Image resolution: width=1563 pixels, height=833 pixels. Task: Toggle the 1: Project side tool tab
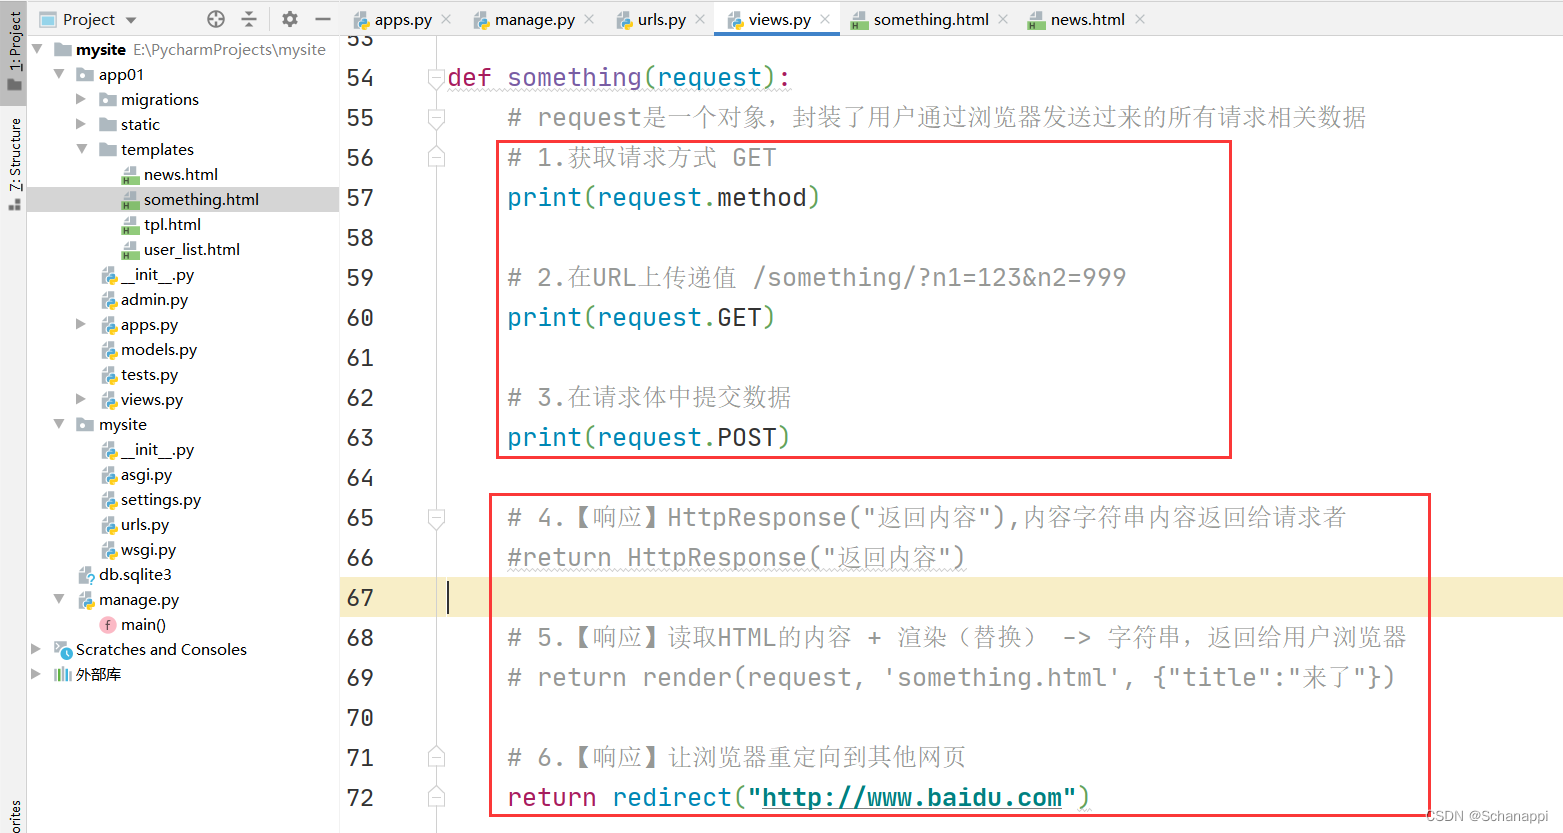click(14, 50)
